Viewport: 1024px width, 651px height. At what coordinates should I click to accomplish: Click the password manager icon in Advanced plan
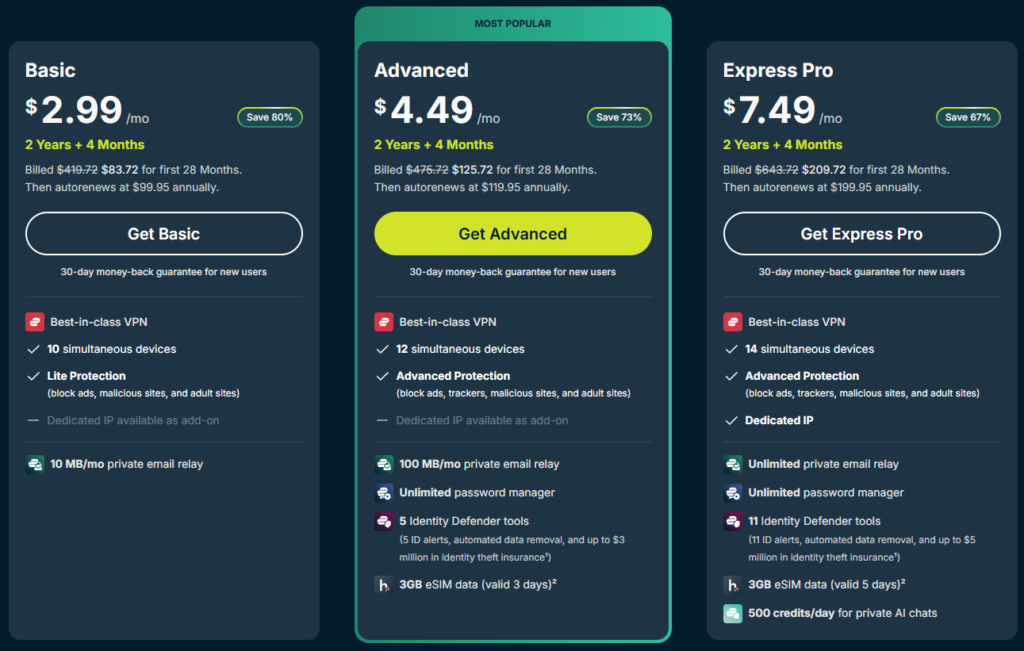point(383,493)
